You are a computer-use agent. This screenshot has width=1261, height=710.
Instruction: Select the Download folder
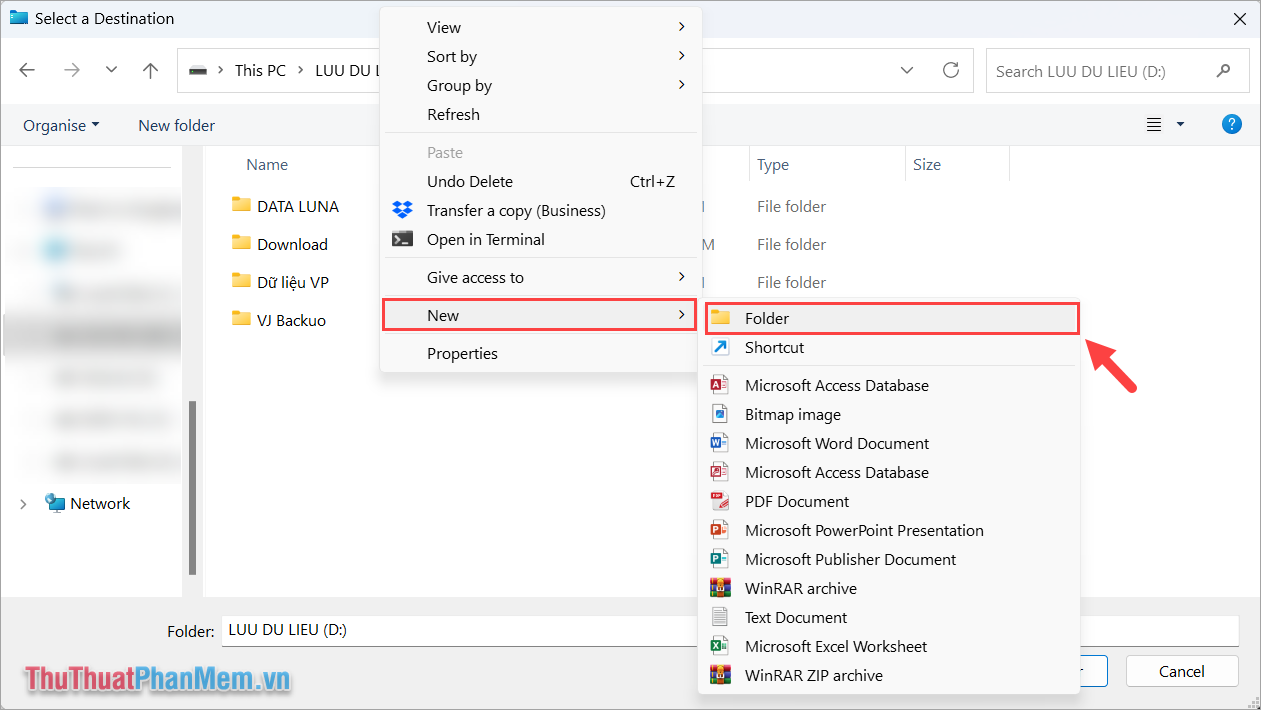(292, 244)
